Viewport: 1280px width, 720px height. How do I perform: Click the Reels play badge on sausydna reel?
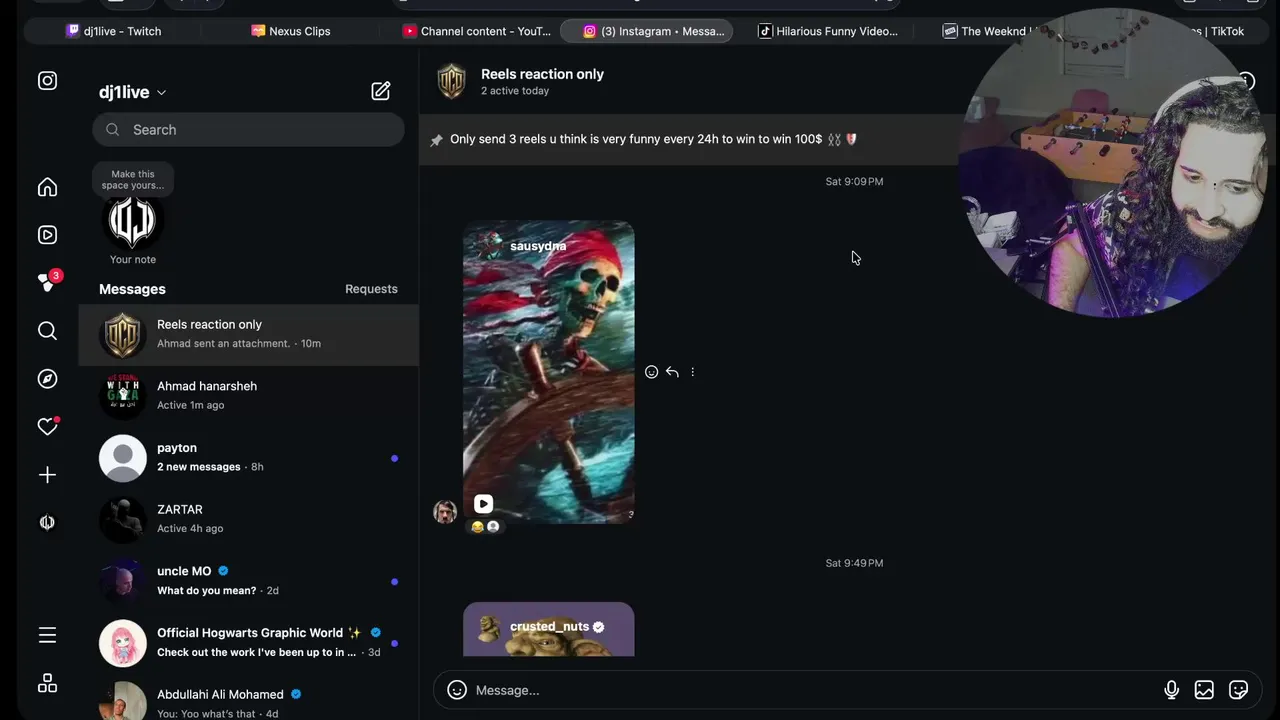pos(483,505)
